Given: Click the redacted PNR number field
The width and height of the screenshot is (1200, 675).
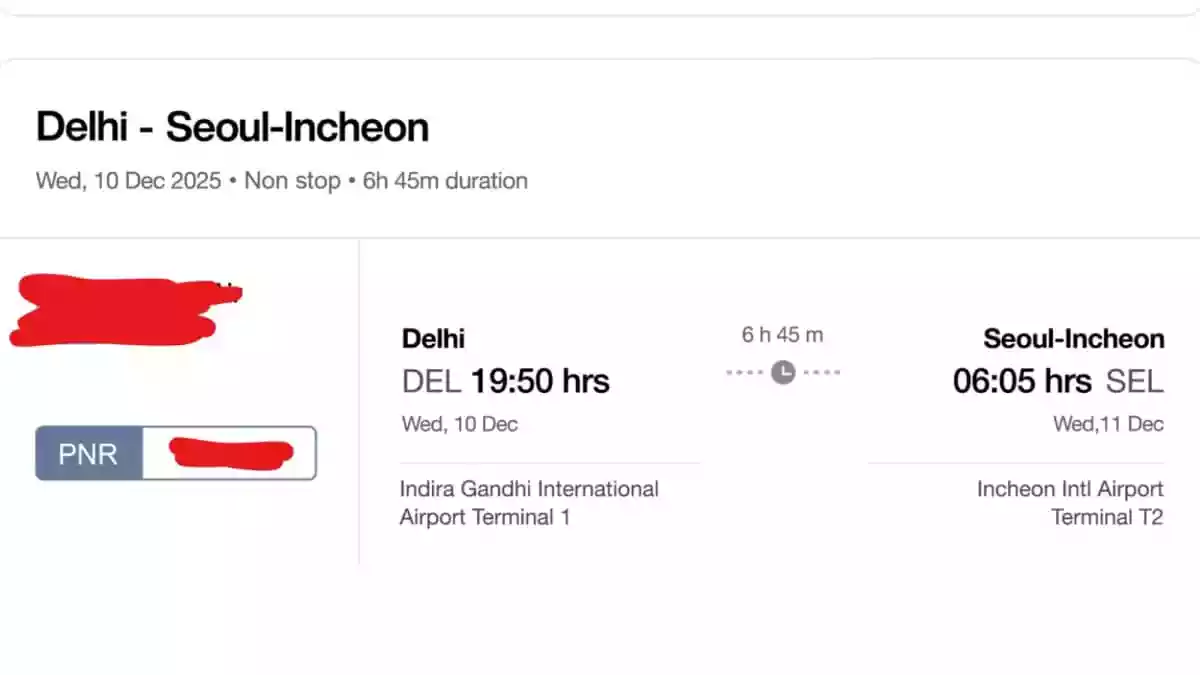Looking at the screenshot, I should coord(230,453).
